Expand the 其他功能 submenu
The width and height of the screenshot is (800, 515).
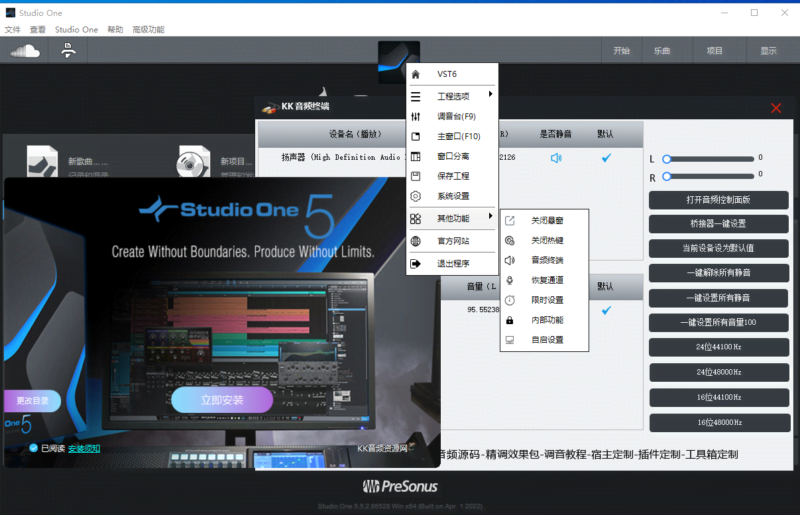coord(452,218)
